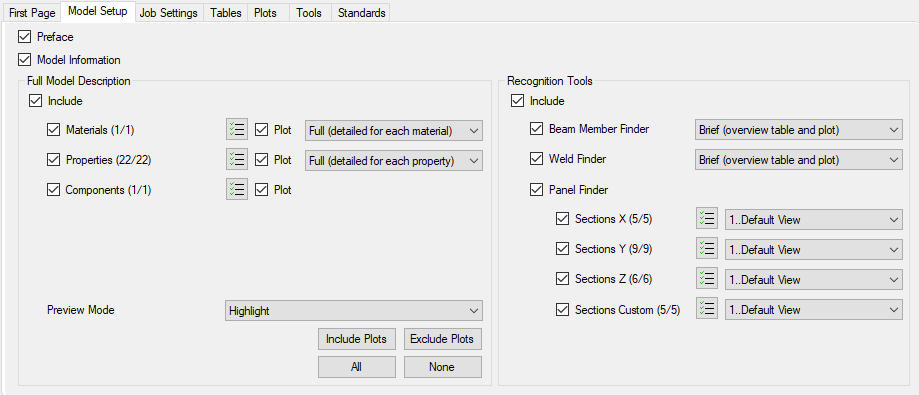The image size is (919, 395).
Task: Select the Model Setup tab
Action: point(98,11)
